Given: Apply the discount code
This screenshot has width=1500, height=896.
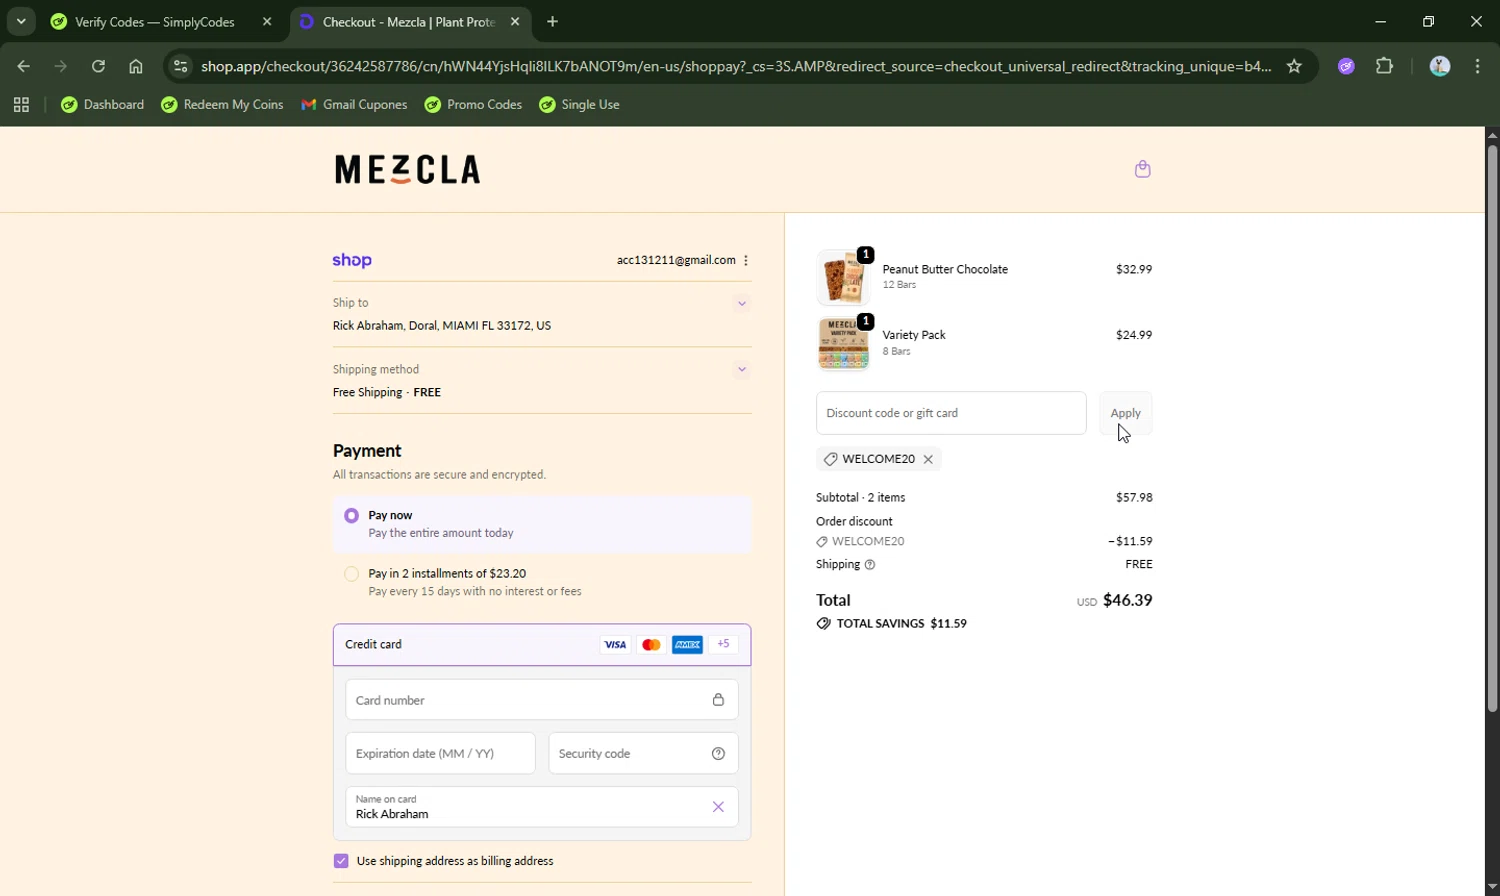Looking at the screenshot, I should [1125, 413].
